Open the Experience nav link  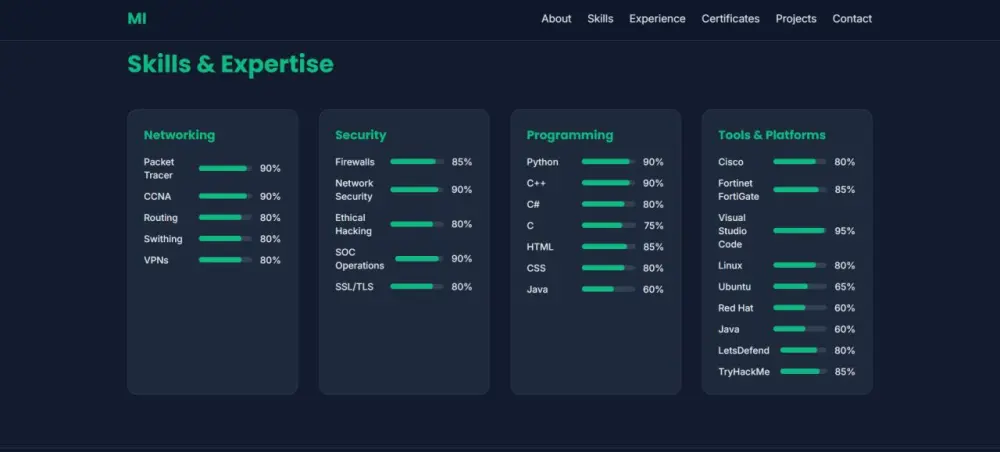(657, 18)
